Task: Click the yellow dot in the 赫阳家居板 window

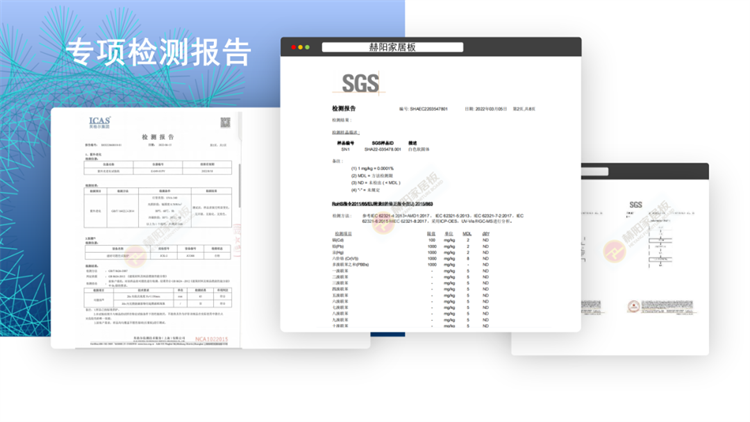Action: click(300, 47)
